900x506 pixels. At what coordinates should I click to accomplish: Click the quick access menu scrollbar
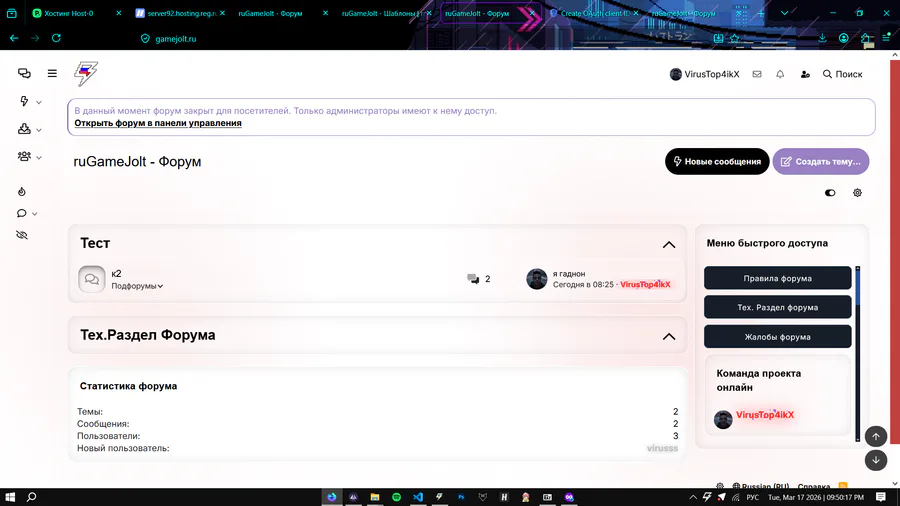858,353
